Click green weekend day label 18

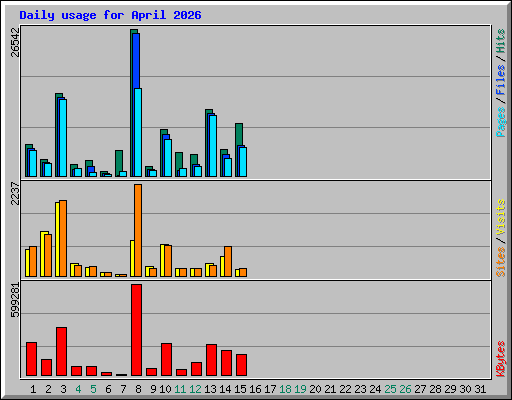(285, 389)
